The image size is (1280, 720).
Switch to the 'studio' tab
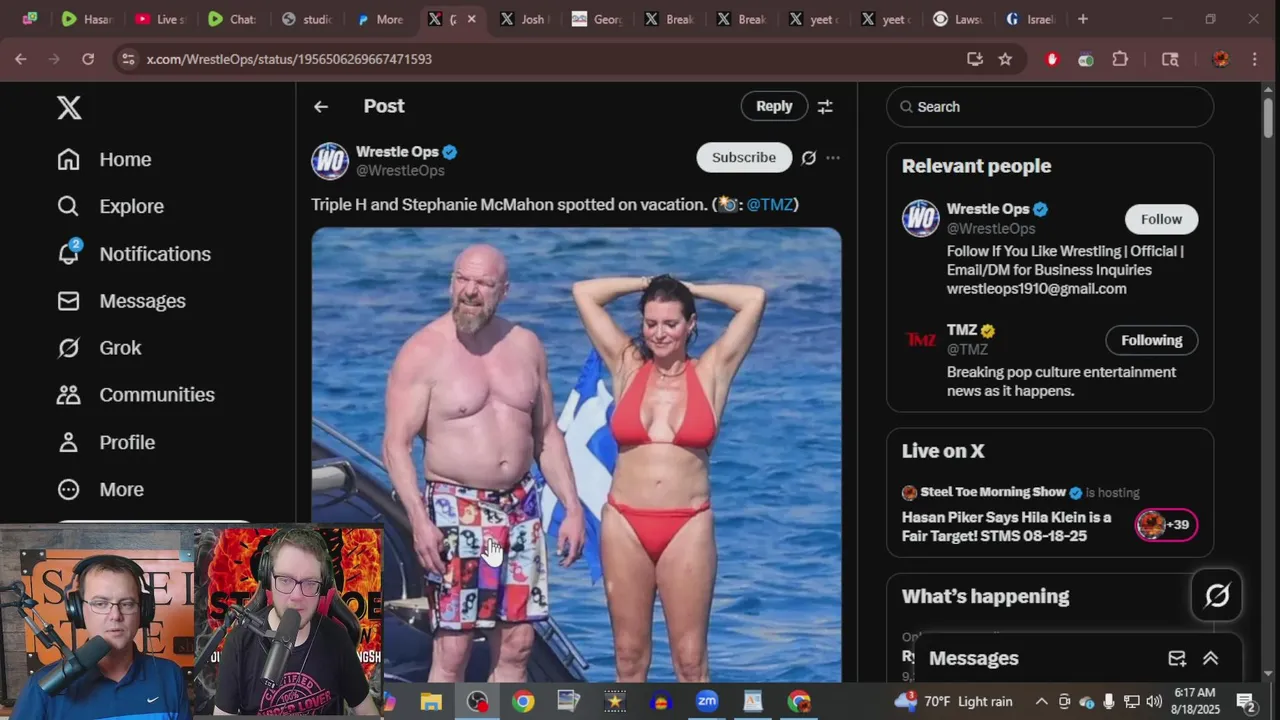pyautogui.click(x=308, y=19)
